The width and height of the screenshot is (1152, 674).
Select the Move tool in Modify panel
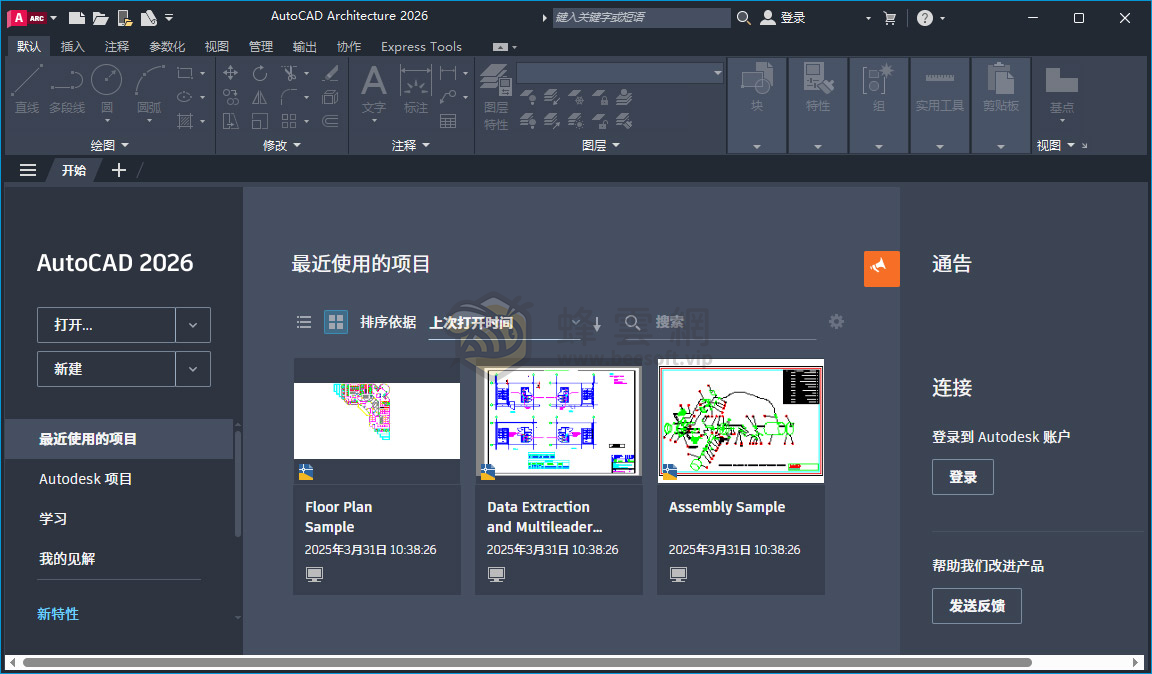click(231, 73)
